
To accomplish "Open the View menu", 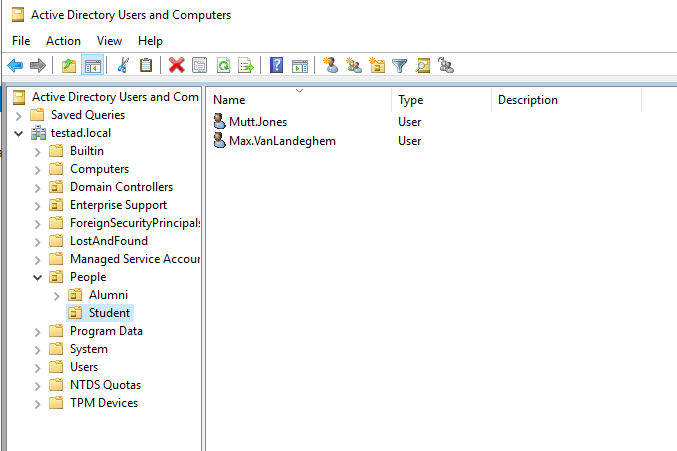I will pyautogui.click(x=109, y=41).
